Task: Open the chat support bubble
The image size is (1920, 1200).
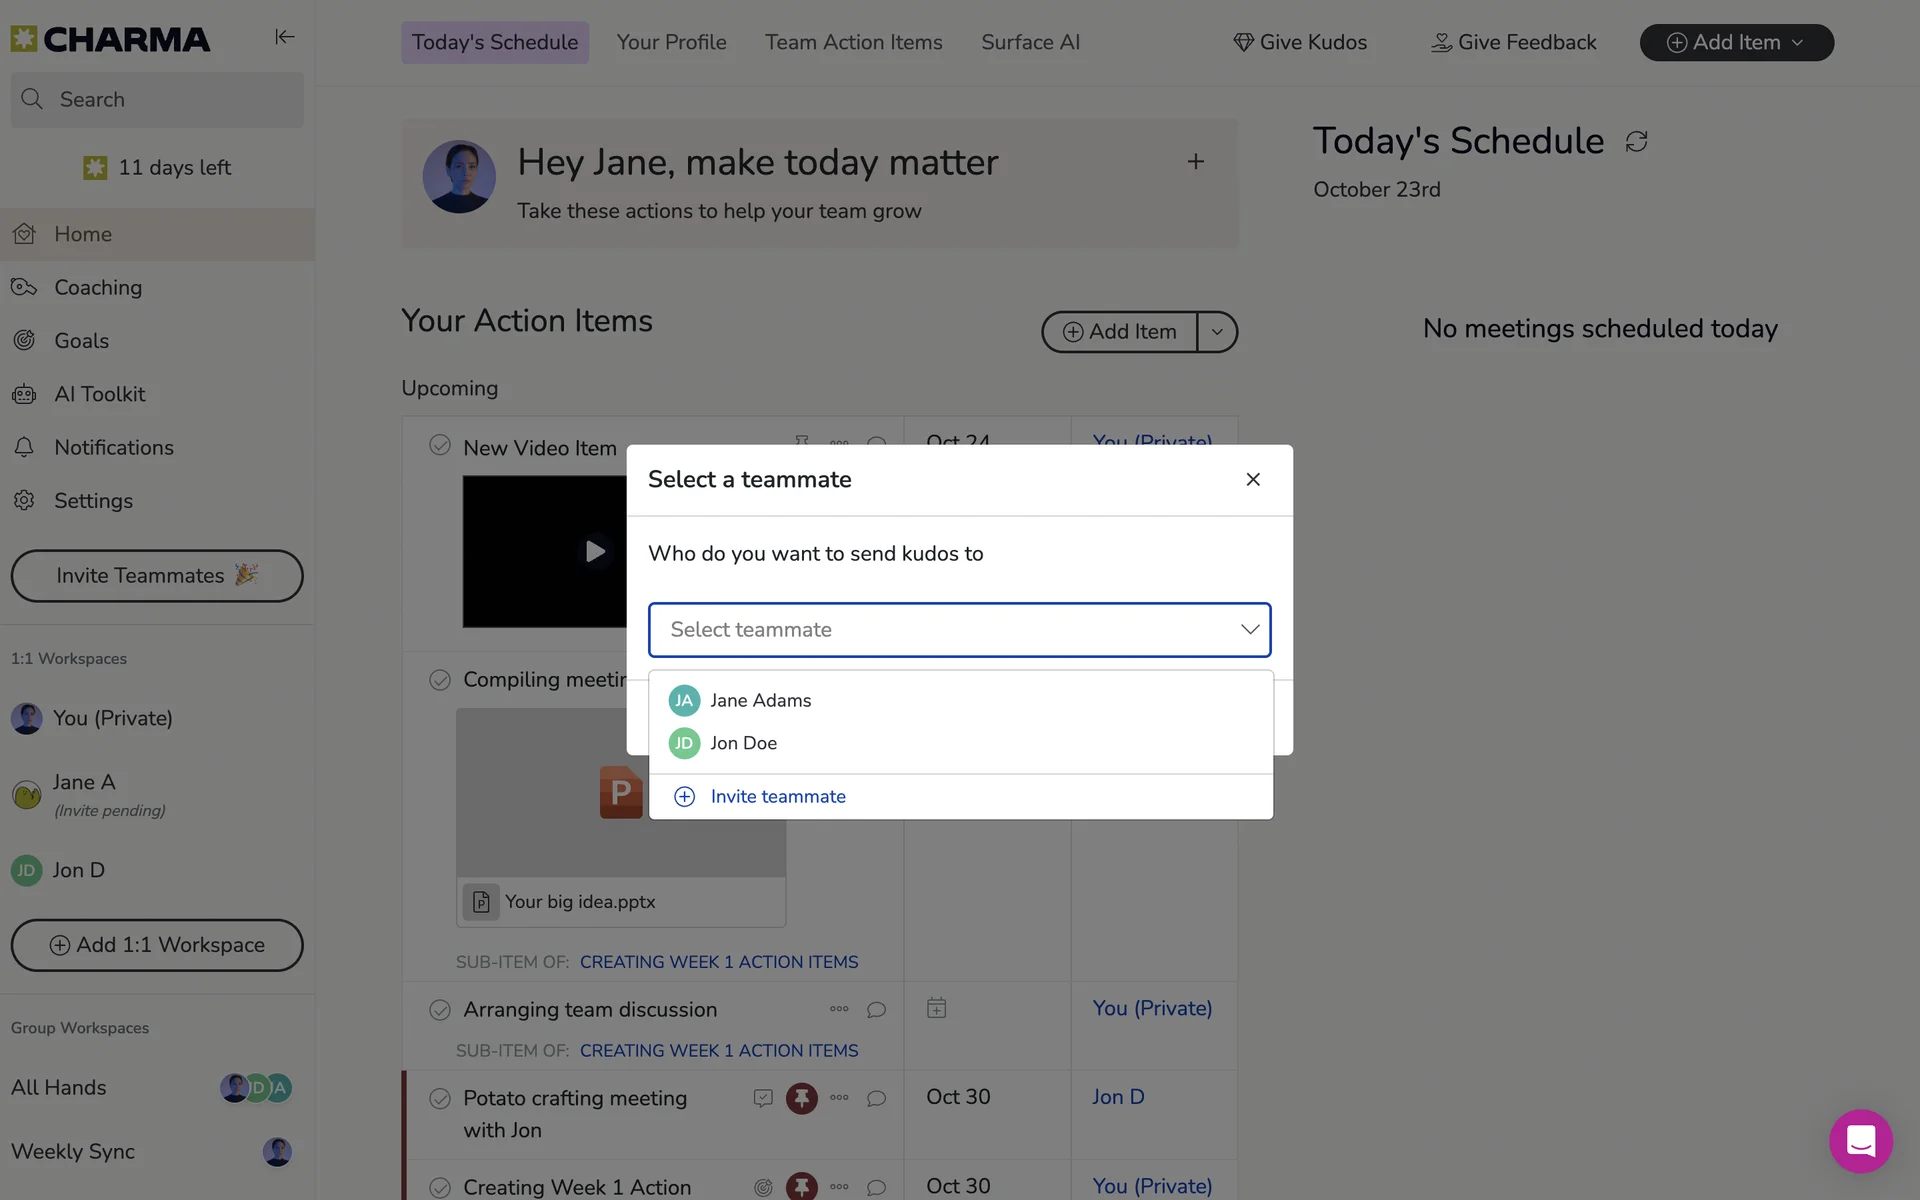Action: click(1860, 1140)
